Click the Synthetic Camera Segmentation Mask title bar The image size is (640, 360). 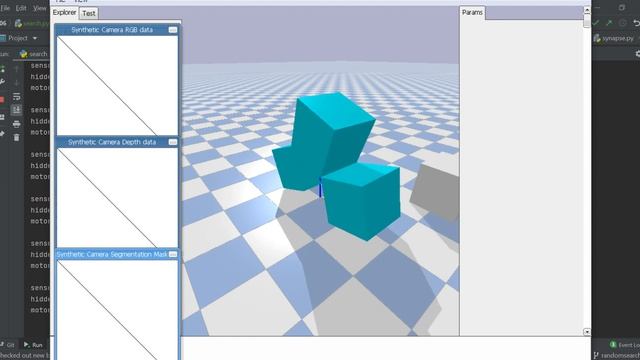112,254
